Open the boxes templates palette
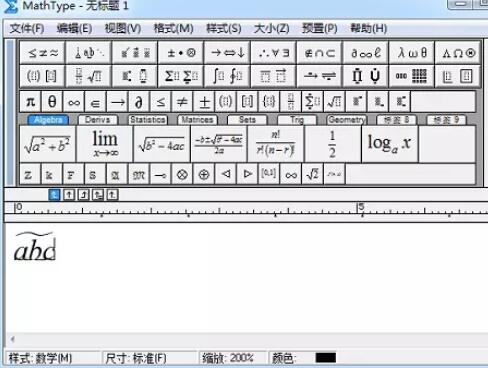The width and height of the screenshot is (488, 368). tap(458, 76)
